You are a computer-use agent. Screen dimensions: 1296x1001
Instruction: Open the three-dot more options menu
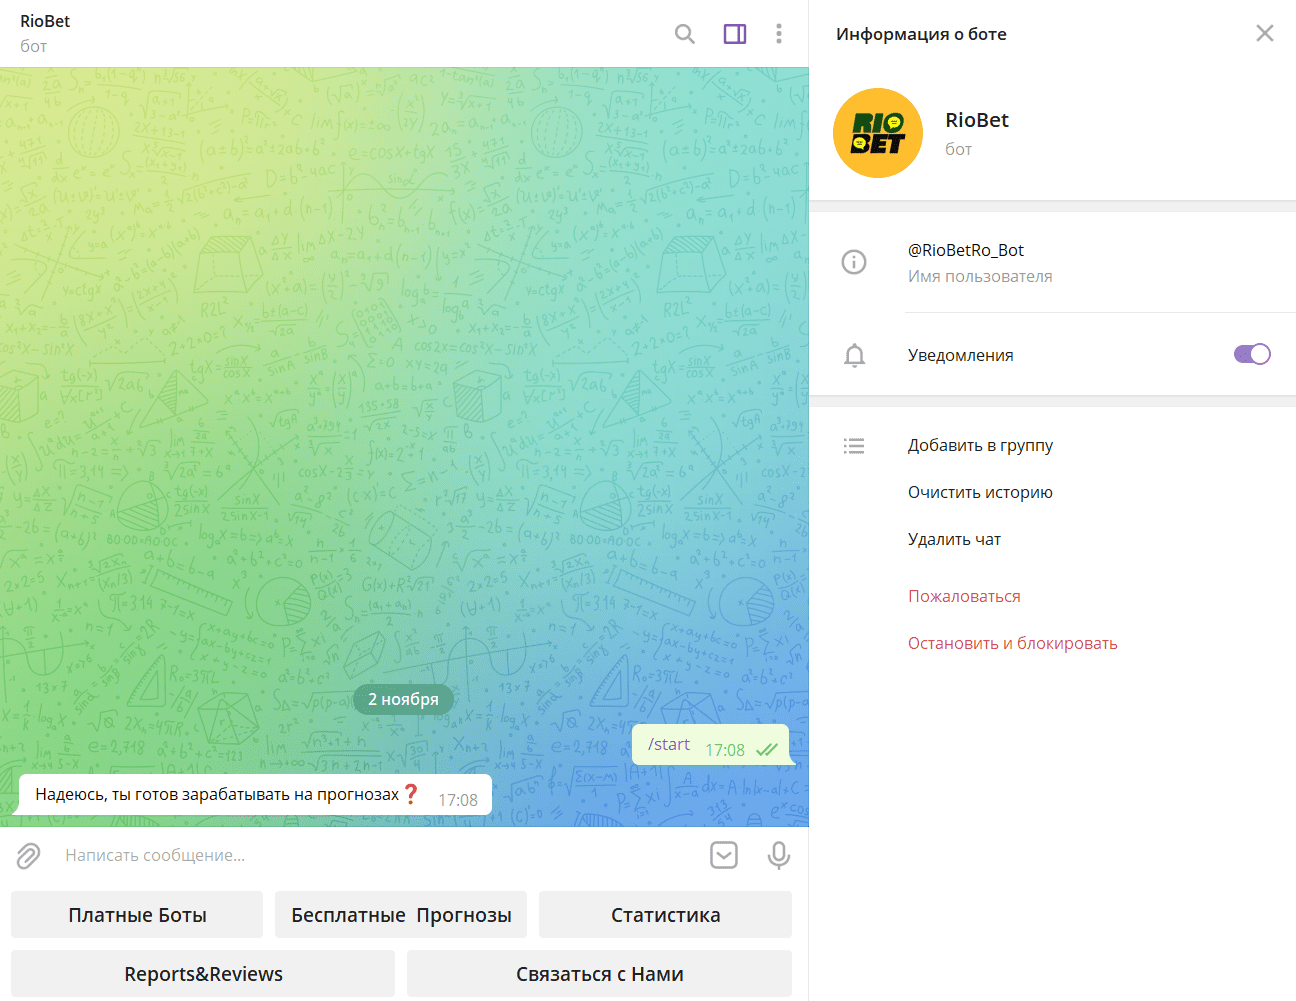[x=779, y=34]
